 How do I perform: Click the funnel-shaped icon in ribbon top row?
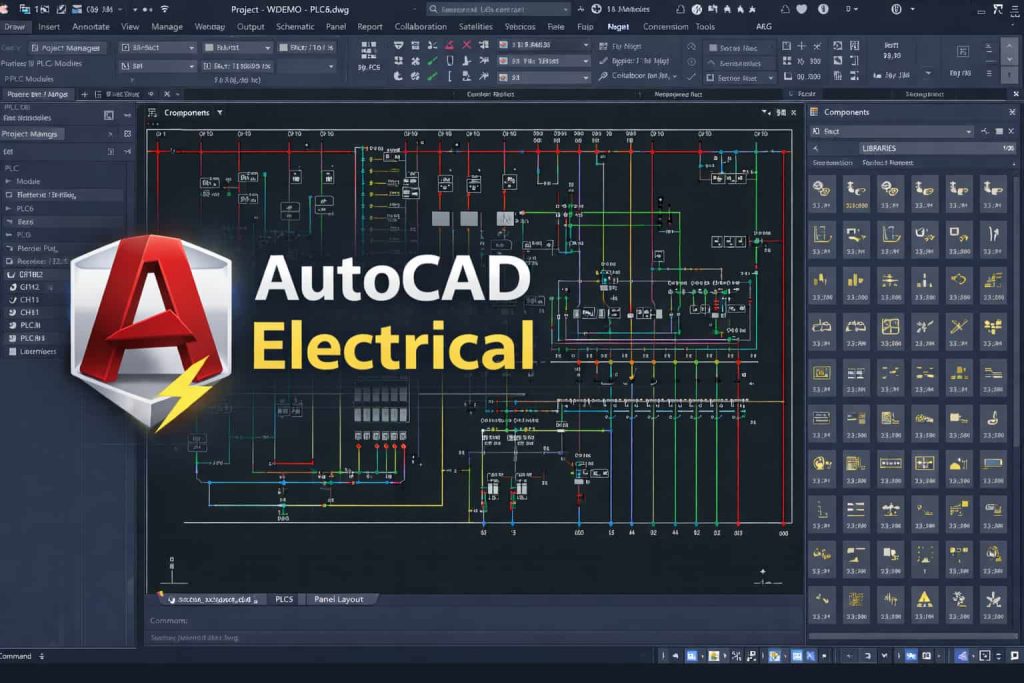pyautogui.click(x=398, y=45)
